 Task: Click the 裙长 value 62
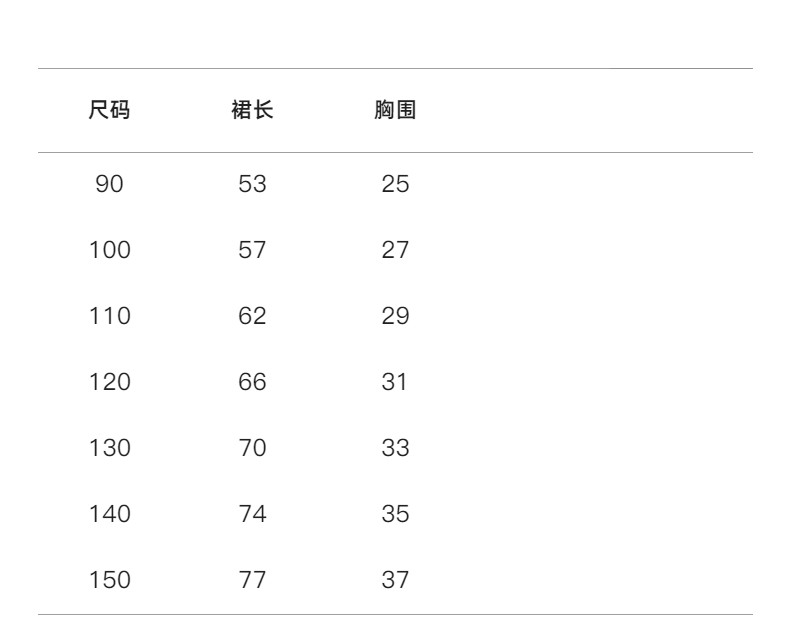click(x=252, y=316)
